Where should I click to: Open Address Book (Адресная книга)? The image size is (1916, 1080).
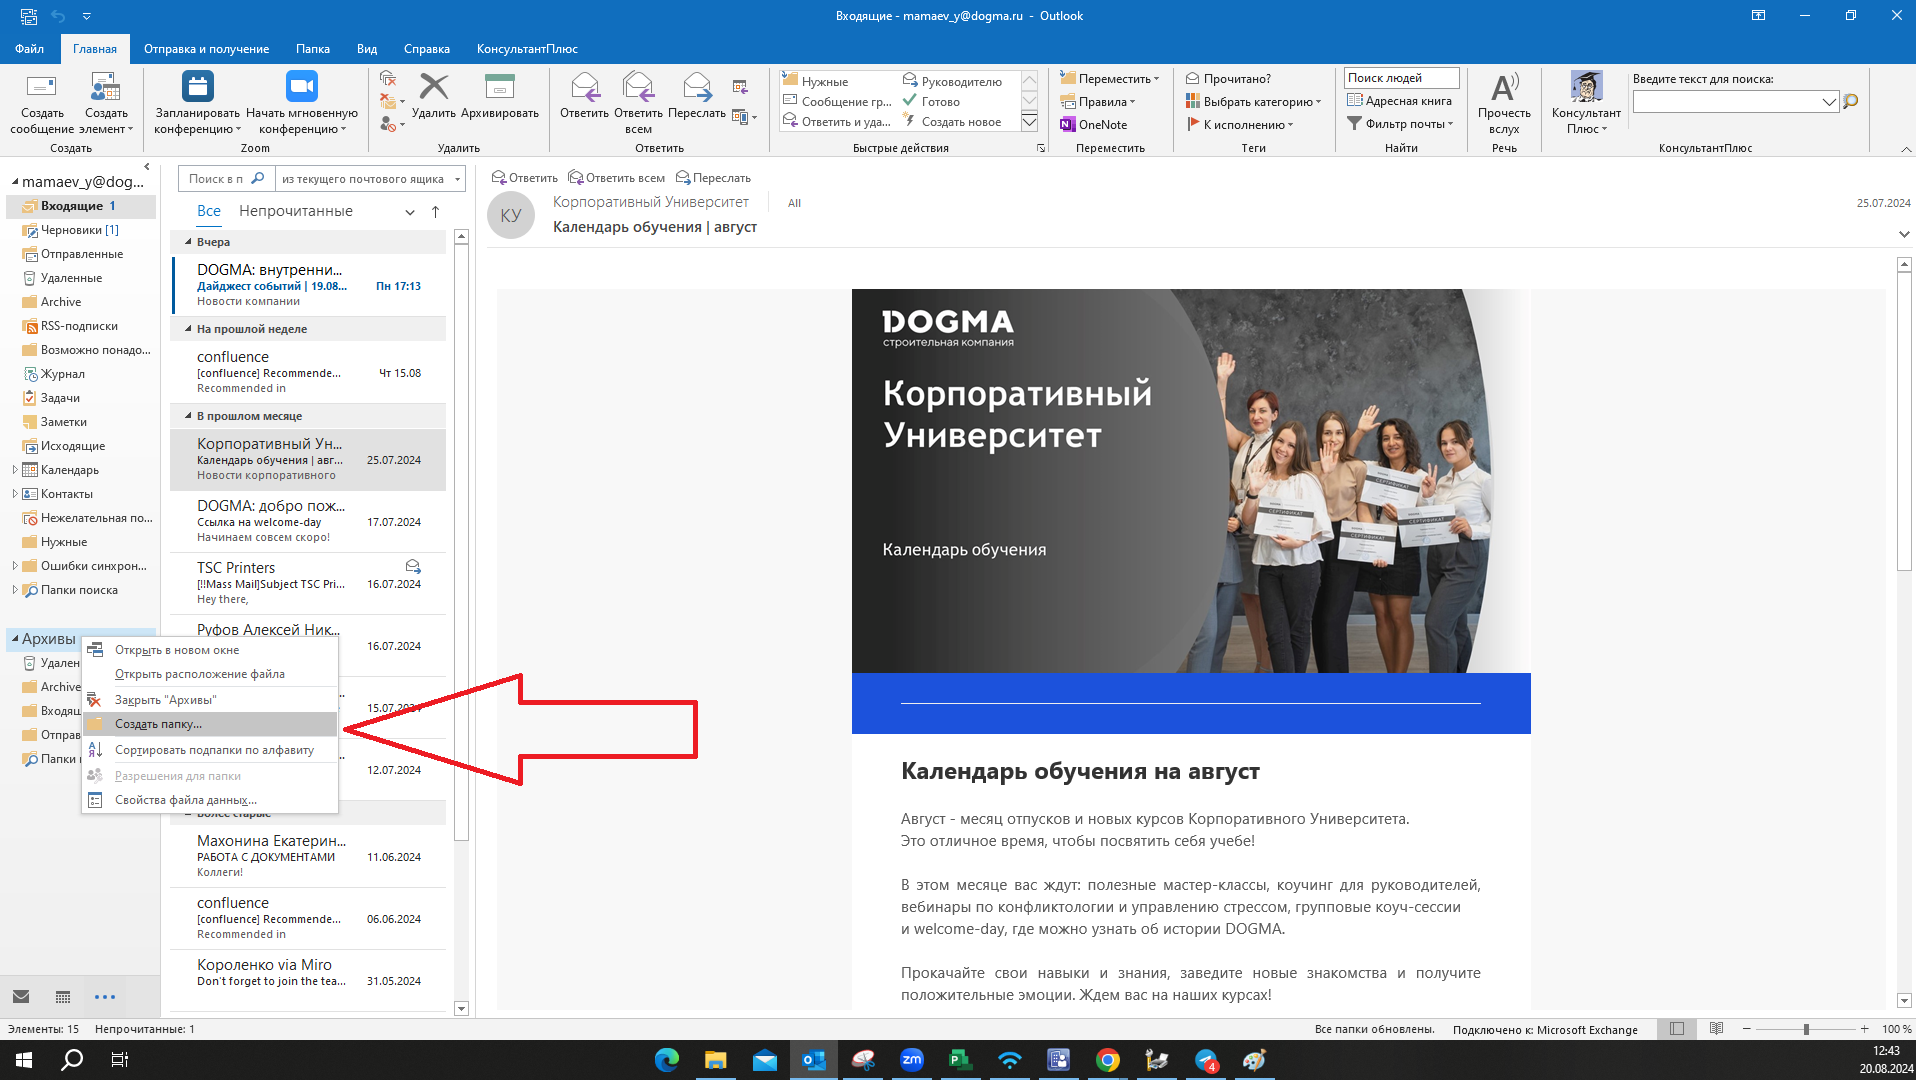(1399, 101)
